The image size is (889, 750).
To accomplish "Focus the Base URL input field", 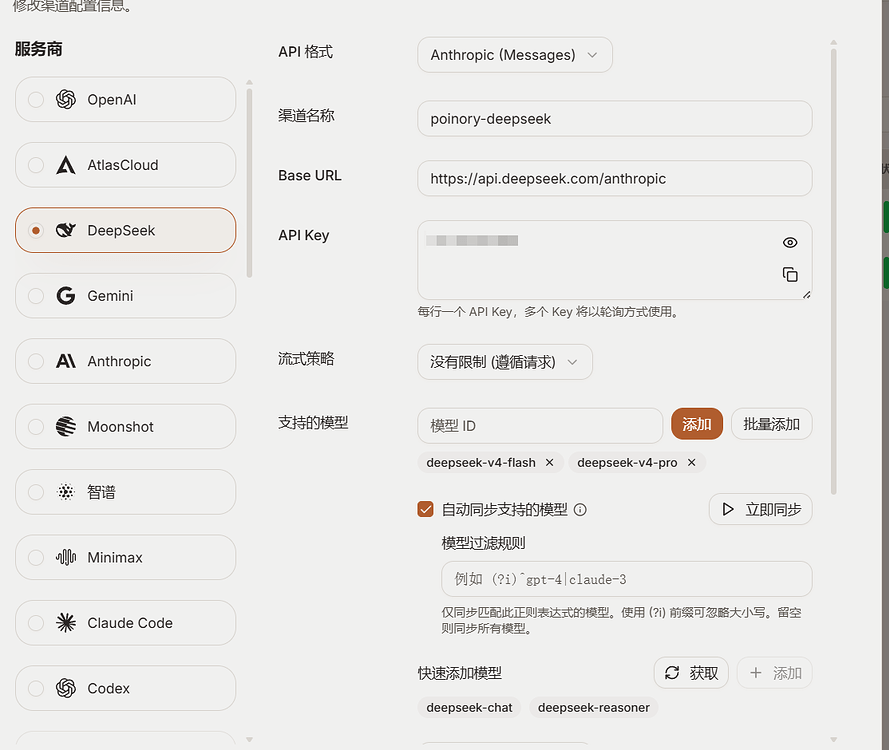I will (615, 179).
